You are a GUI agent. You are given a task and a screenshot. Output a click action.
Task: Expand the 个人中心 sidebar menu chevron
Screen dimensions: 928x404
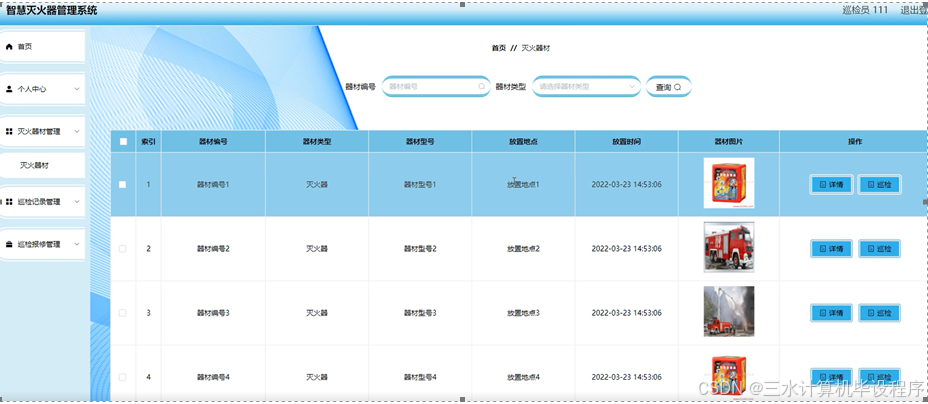(x=77, y=89)
